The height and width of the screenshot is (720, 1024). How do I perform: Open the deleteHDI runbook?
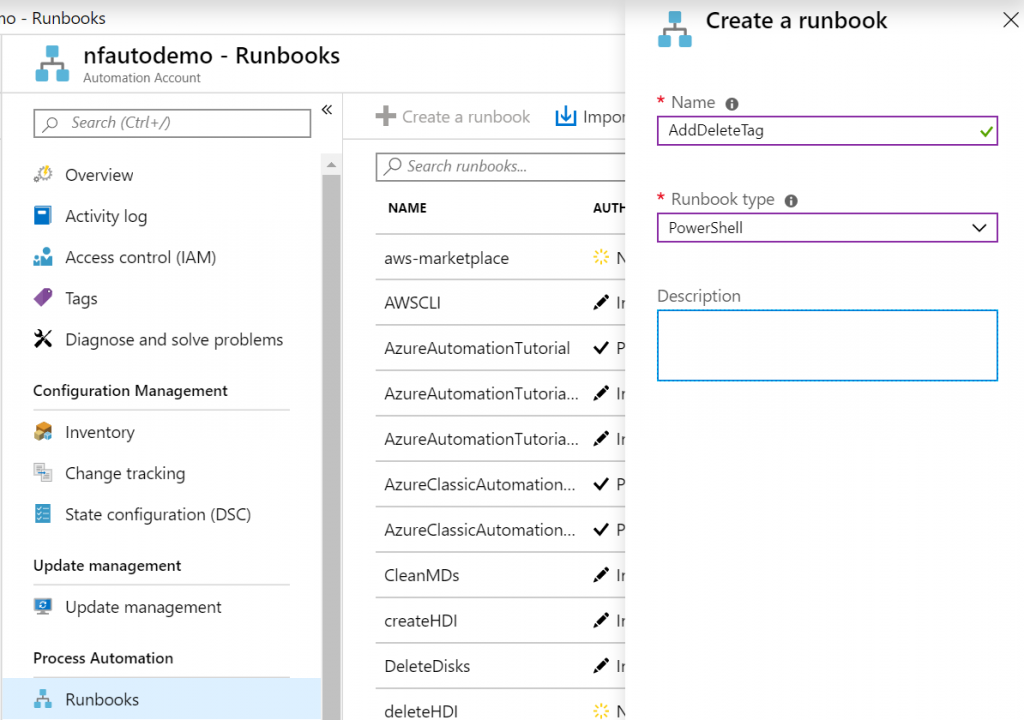tap(421, 711)
